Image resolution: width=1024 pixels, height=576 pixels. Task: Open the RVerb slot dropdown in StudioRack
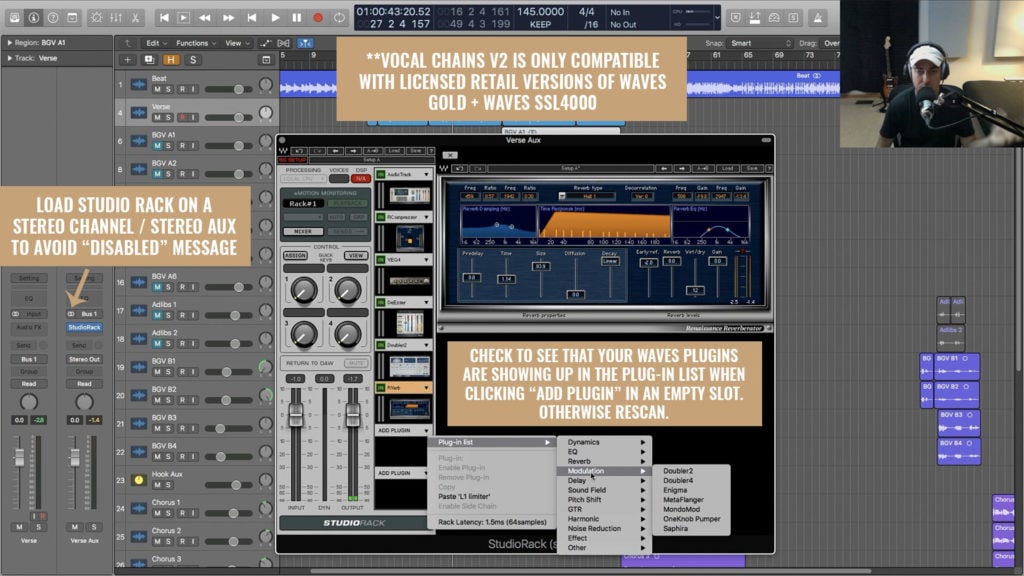coord(426,388)
